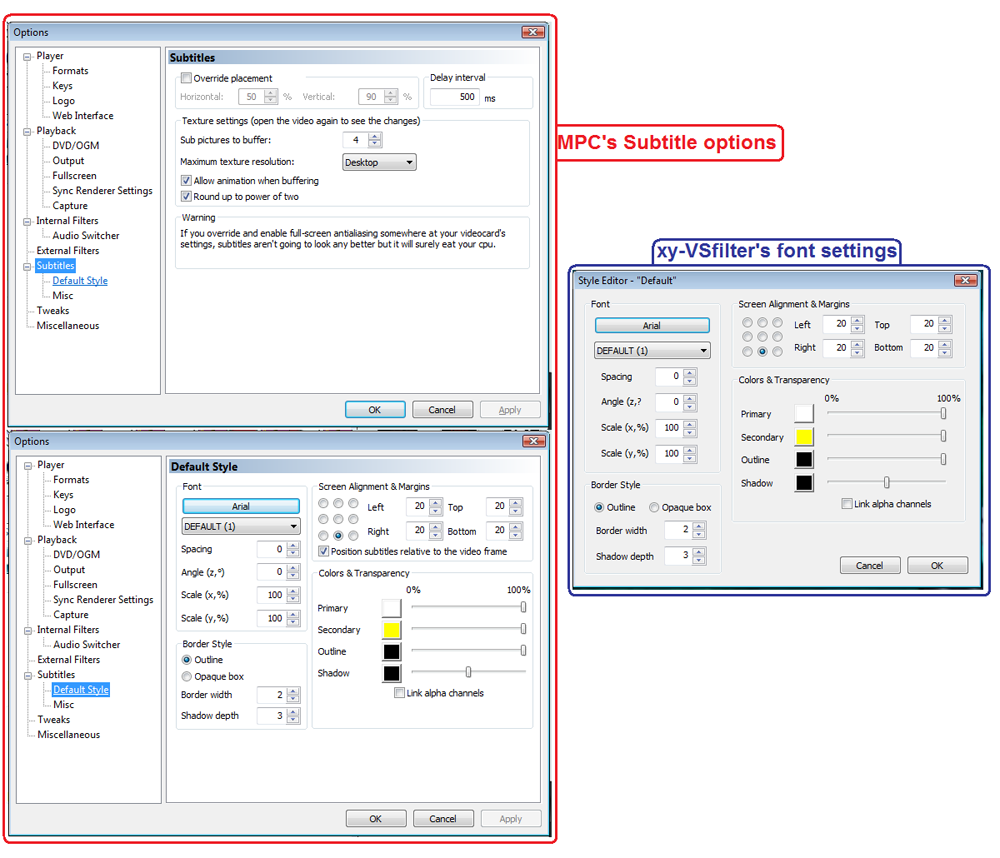
Task: Click the Shadow depth field on the Default Style page
Action: click(x=271, y=716)
